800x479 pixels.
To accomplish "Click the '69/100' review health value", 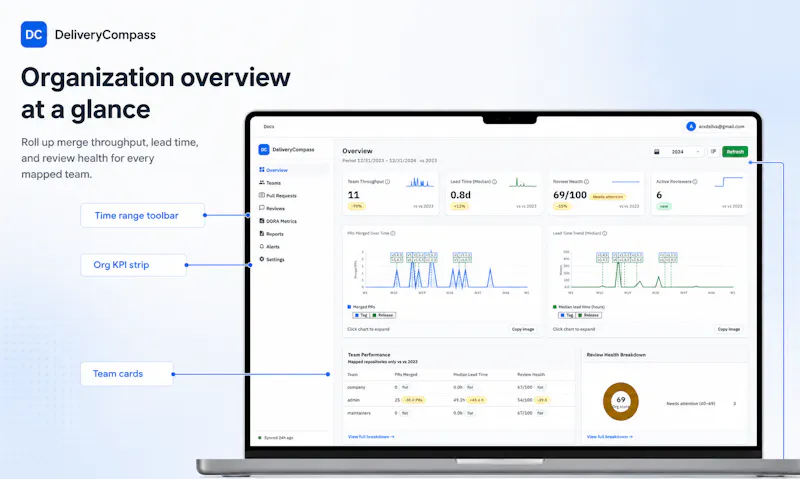I will [x=570, y=195].
